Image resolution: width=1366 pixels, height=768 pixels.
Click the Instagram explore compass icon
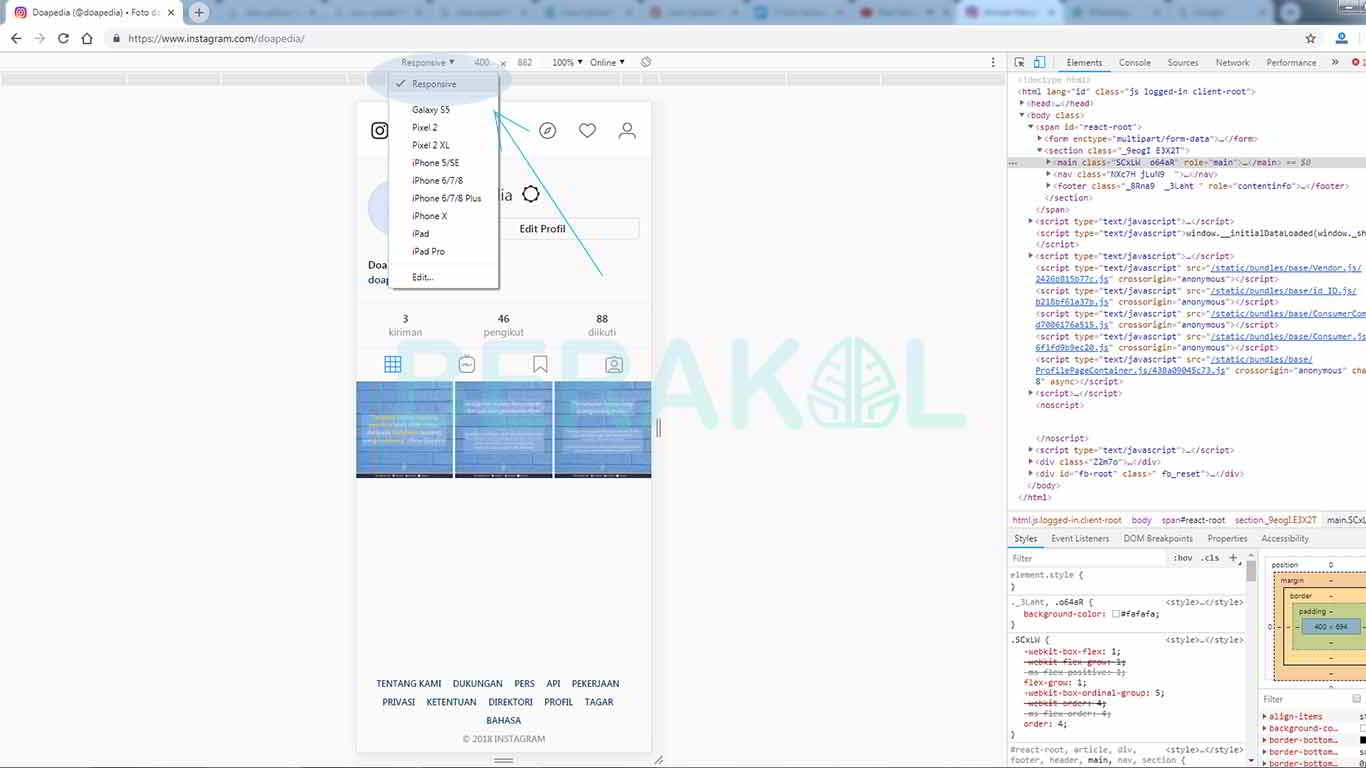click(x=547, y=131)
